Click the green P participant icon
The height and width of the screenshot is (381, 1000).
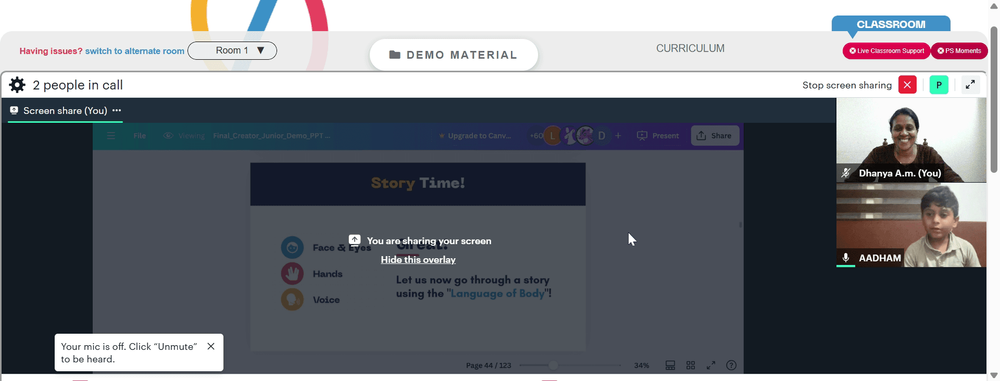click(x=939, y=85)
